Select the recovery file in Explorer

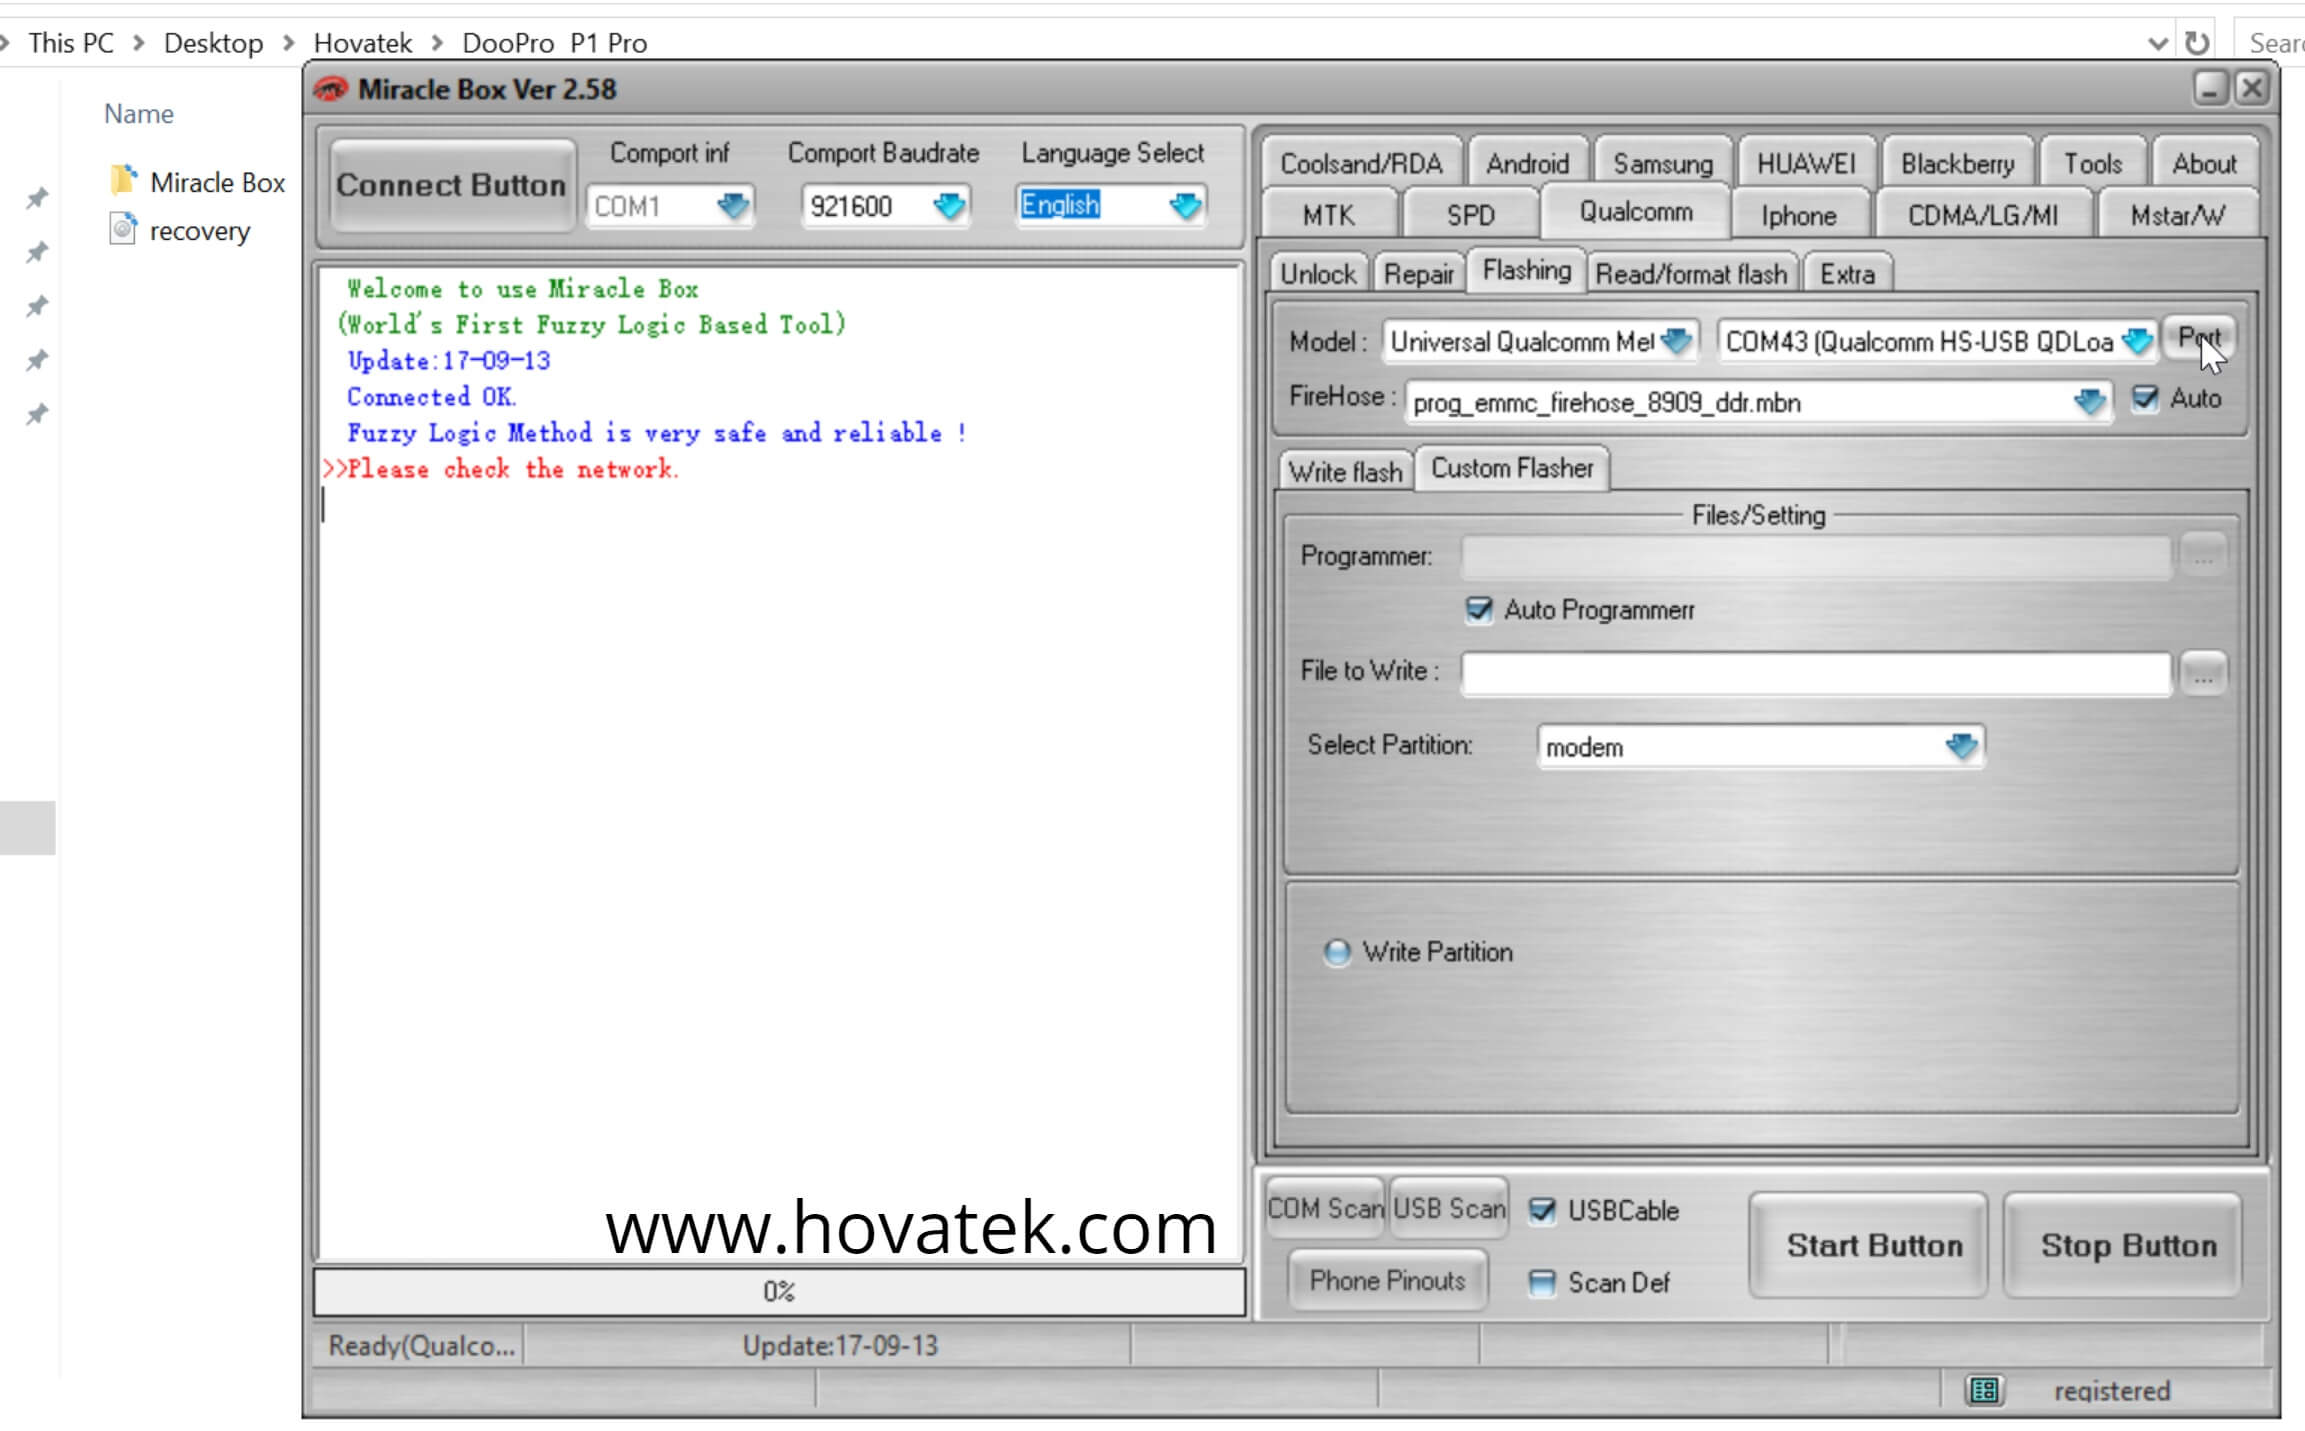pos(180,231)
